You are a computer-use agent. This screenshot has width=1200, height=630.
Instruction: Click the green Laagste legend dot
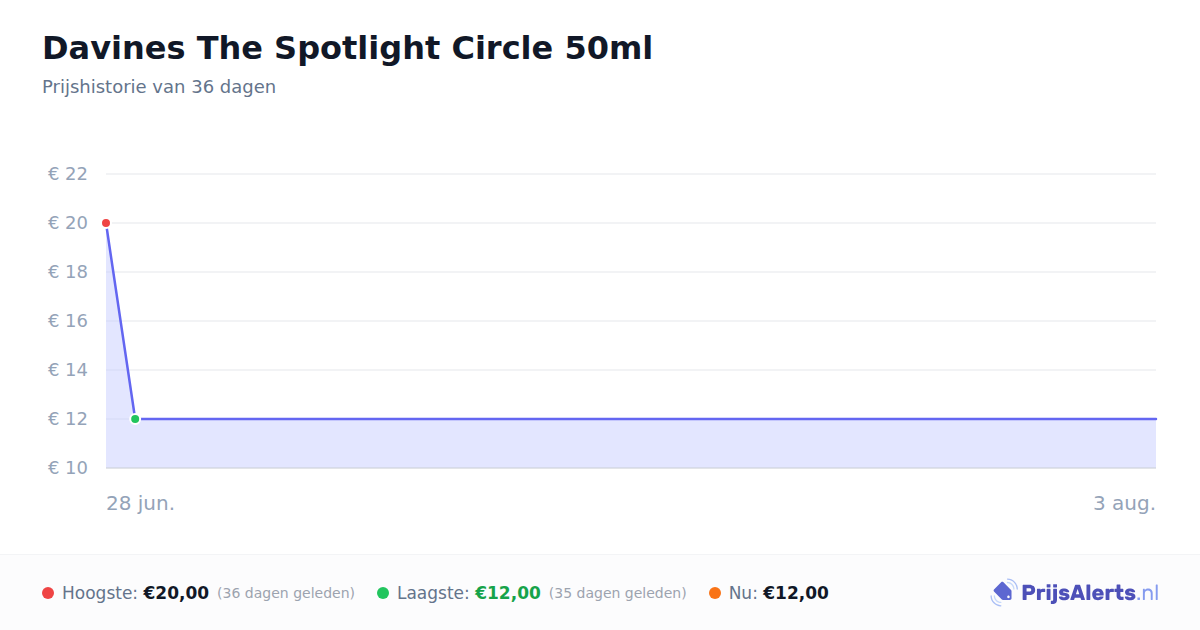coord(383,593)
